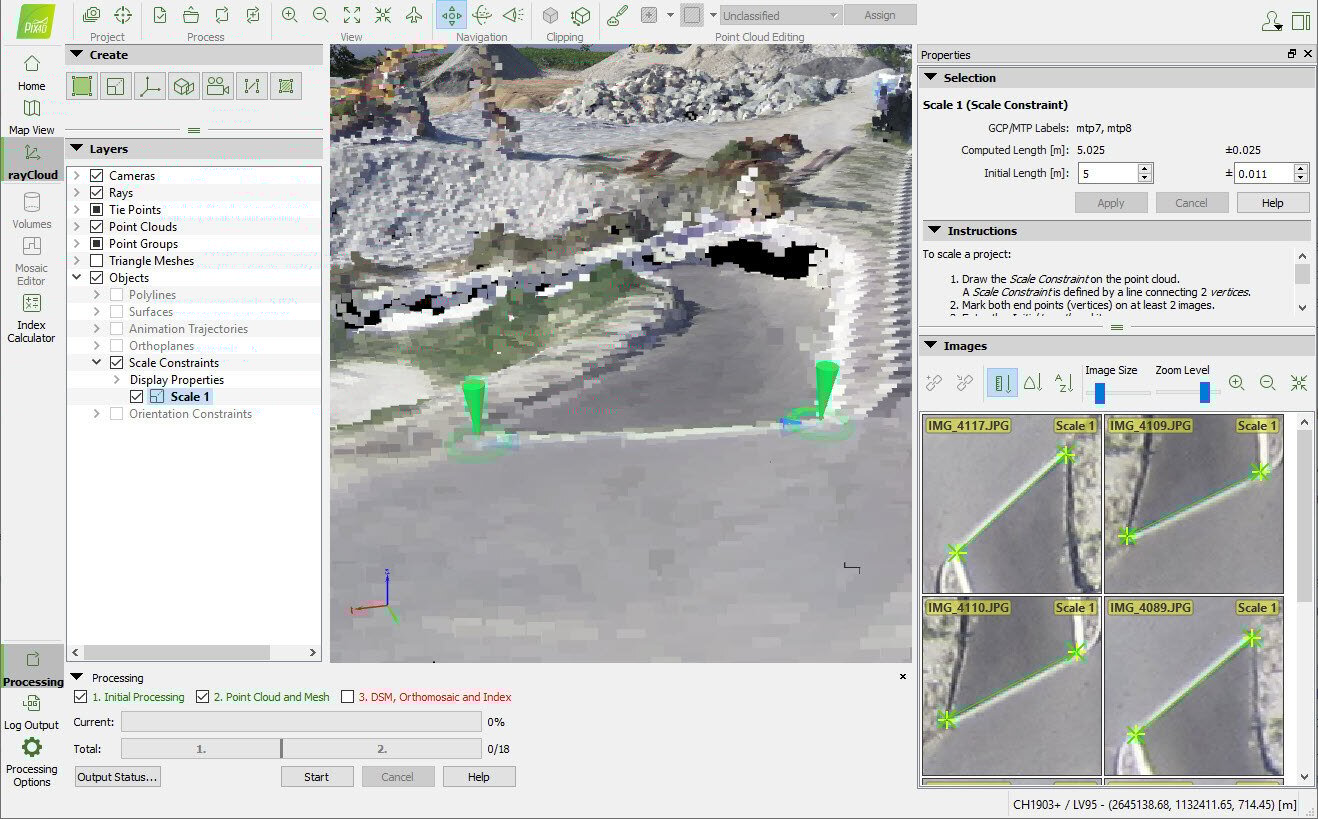The height and width of the screenshot is (819, 1318).
Task: Enable step 3 DSM, Orthomosaic and Index
Action: coord(348,697)
